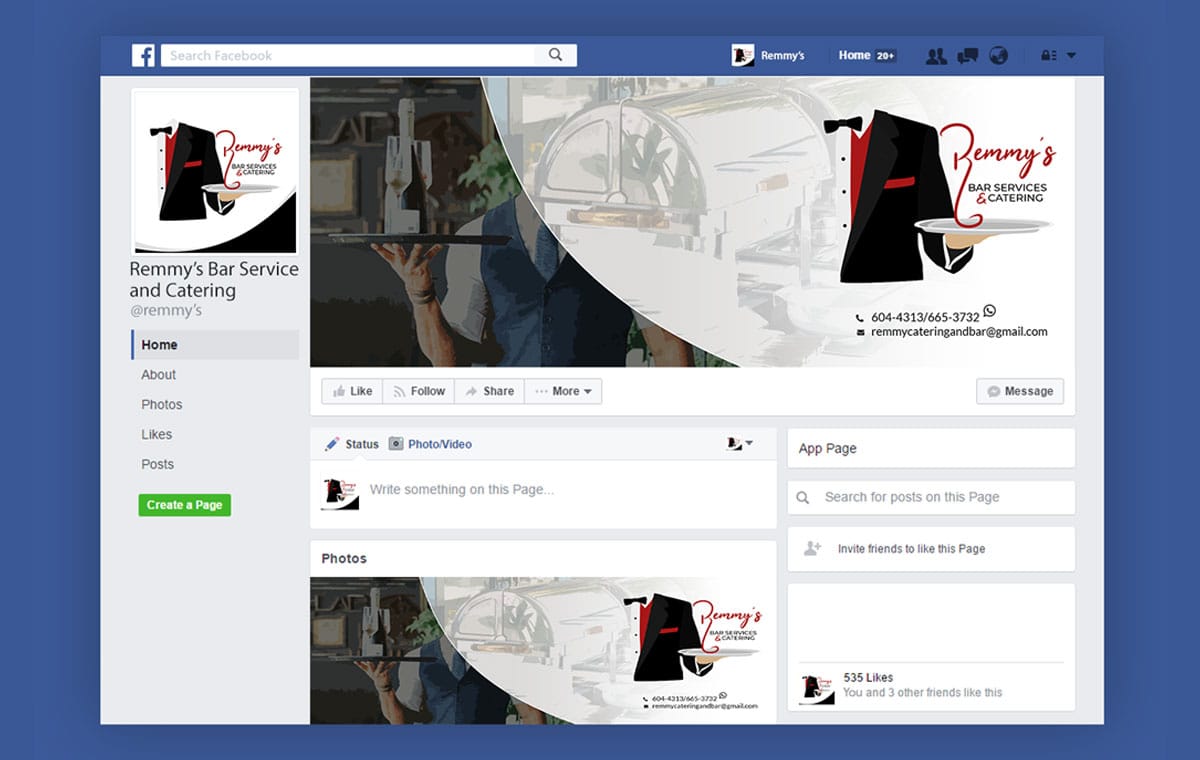Screen dimensions: 1200x760
Task: Select About in the left sidebar
Action: click(x=158, y=374)
